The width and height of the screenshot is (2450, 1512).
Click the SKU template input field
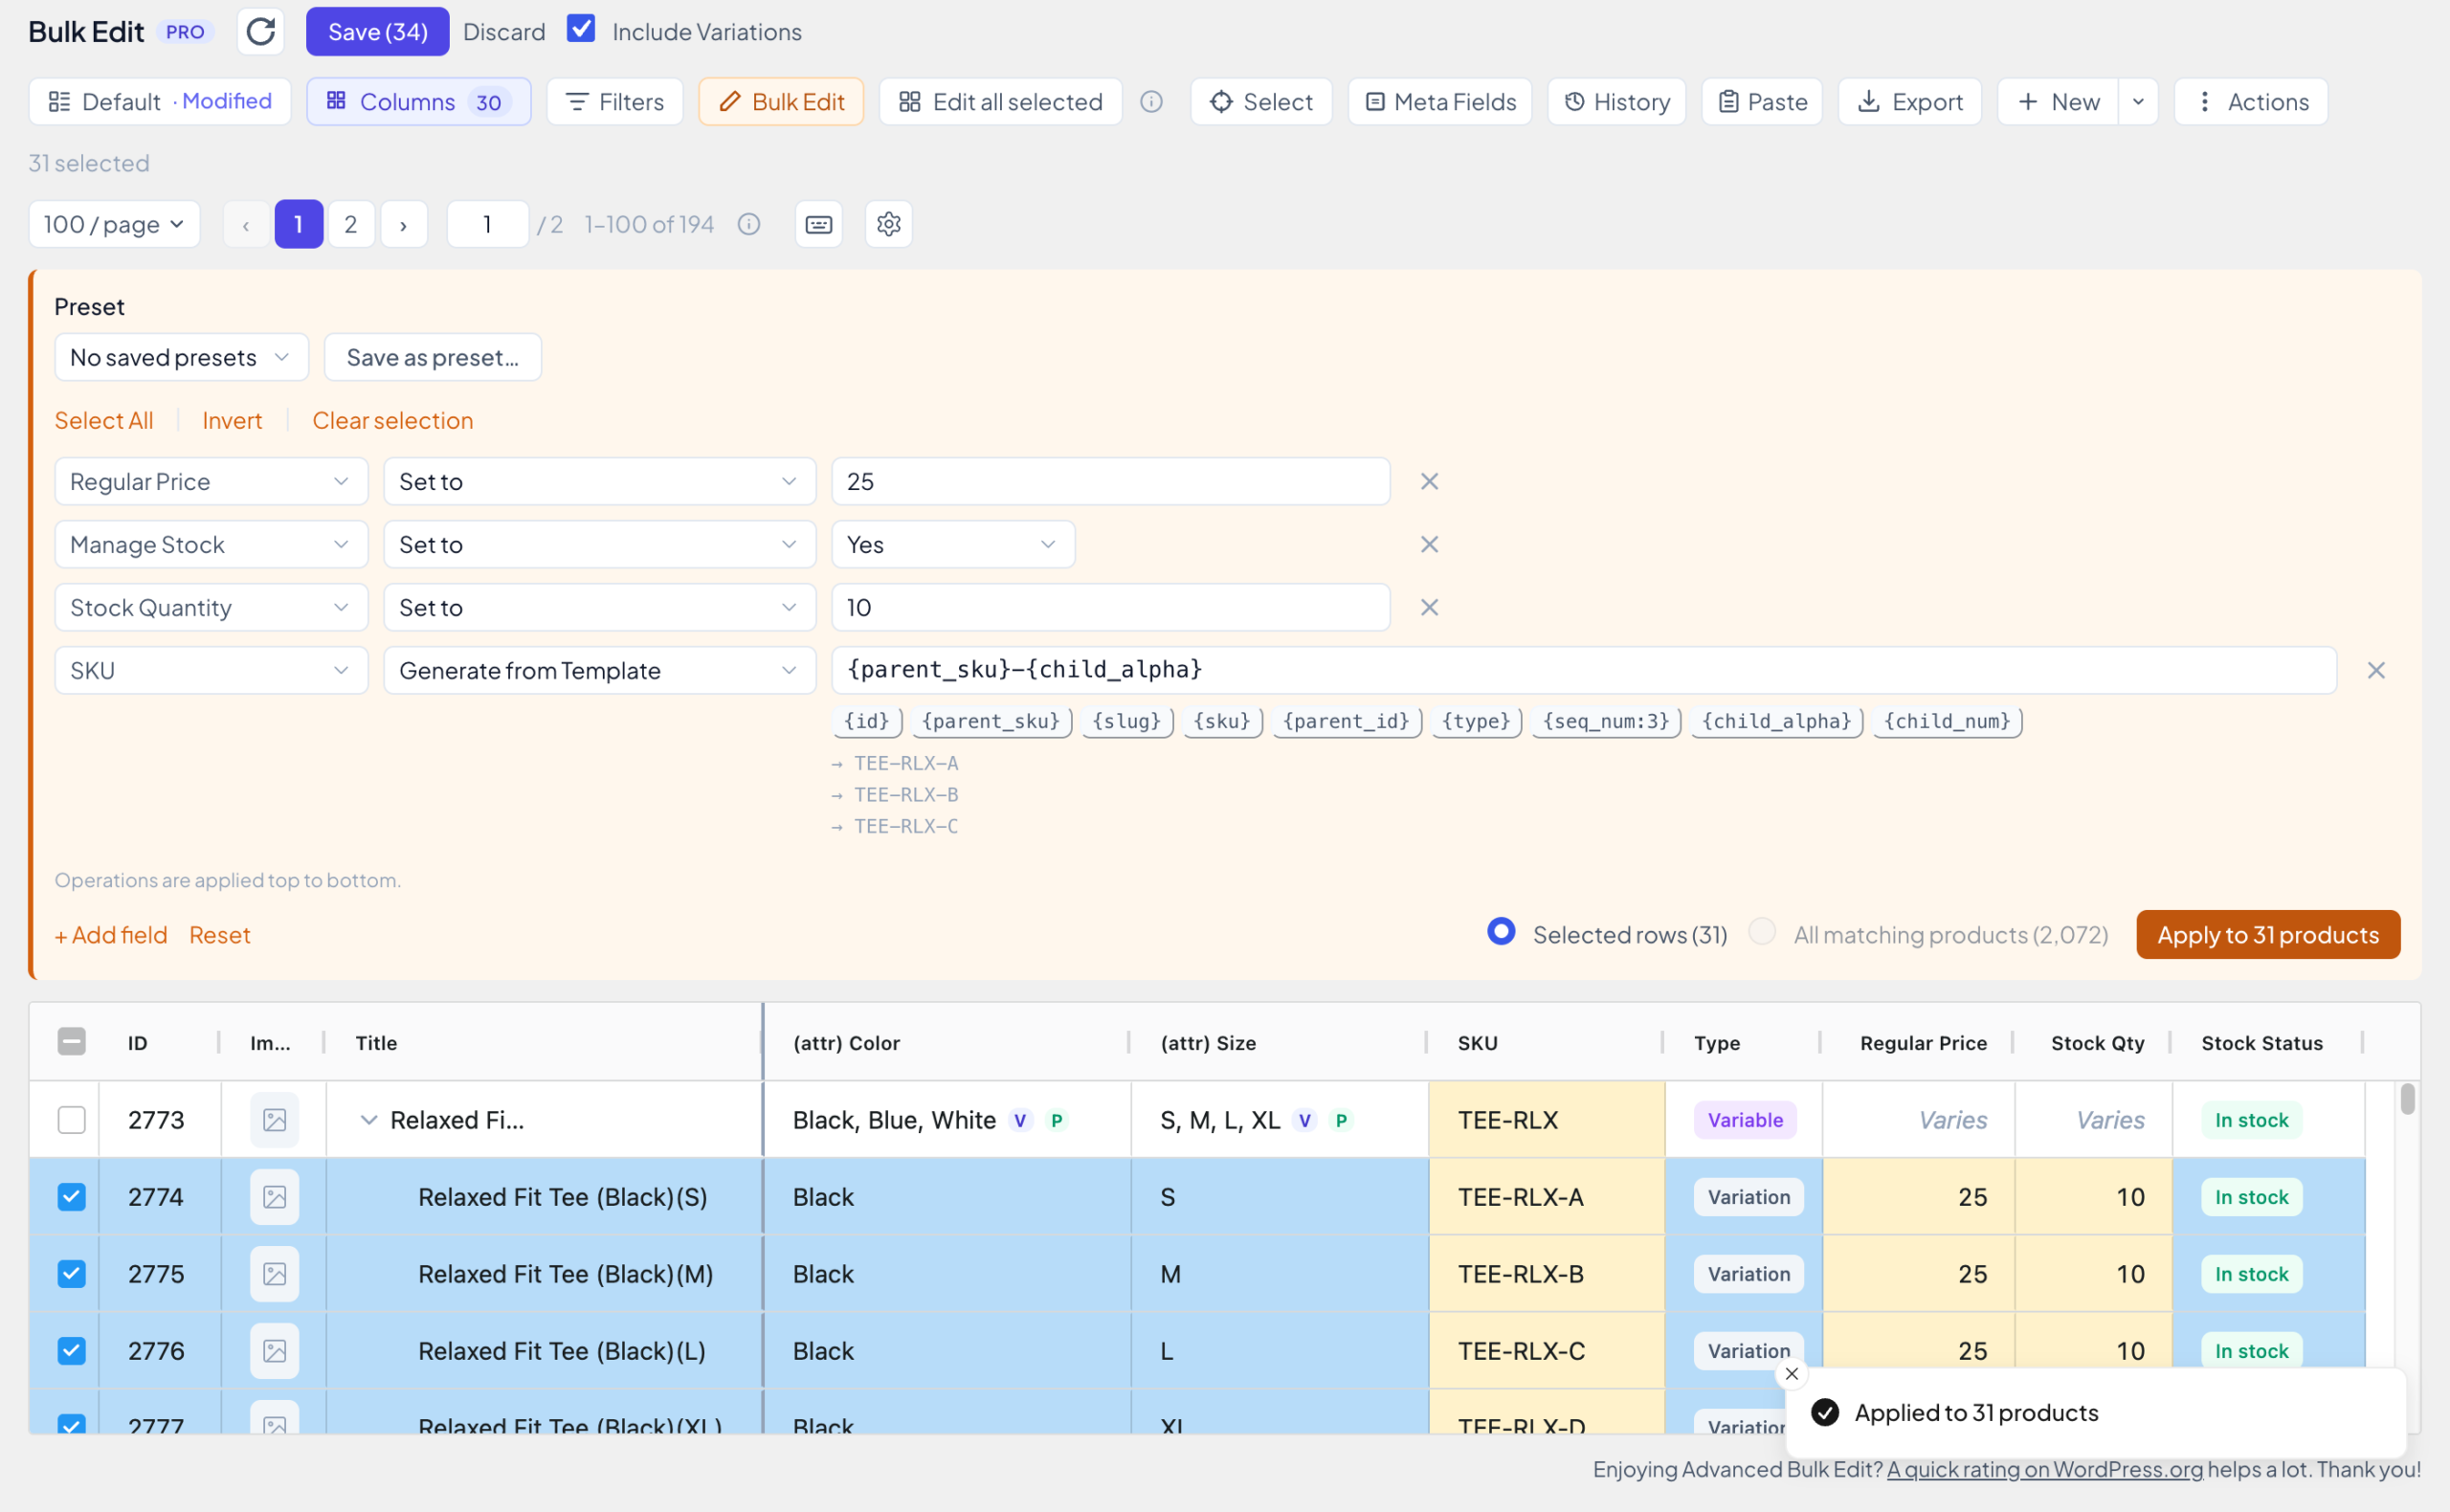[1584, 671]
